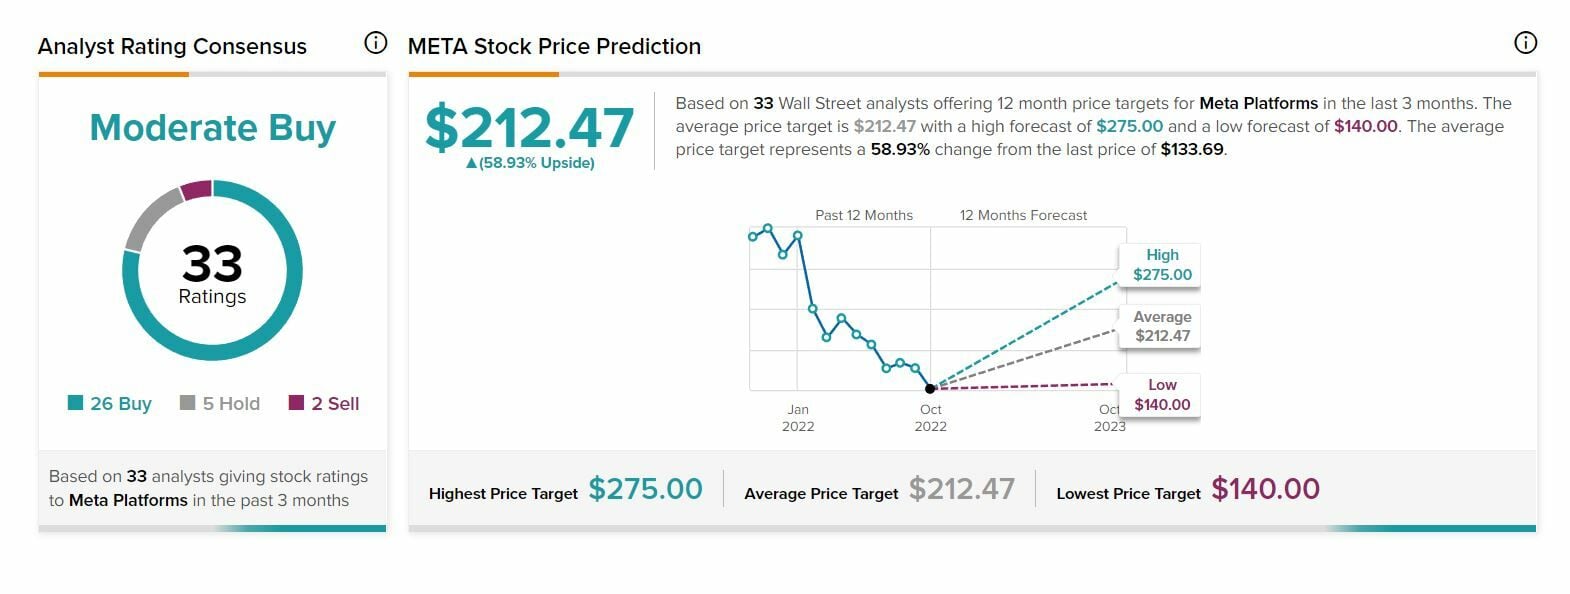Click the Moderate Buy consensus heading

click(x=212, y=128)
